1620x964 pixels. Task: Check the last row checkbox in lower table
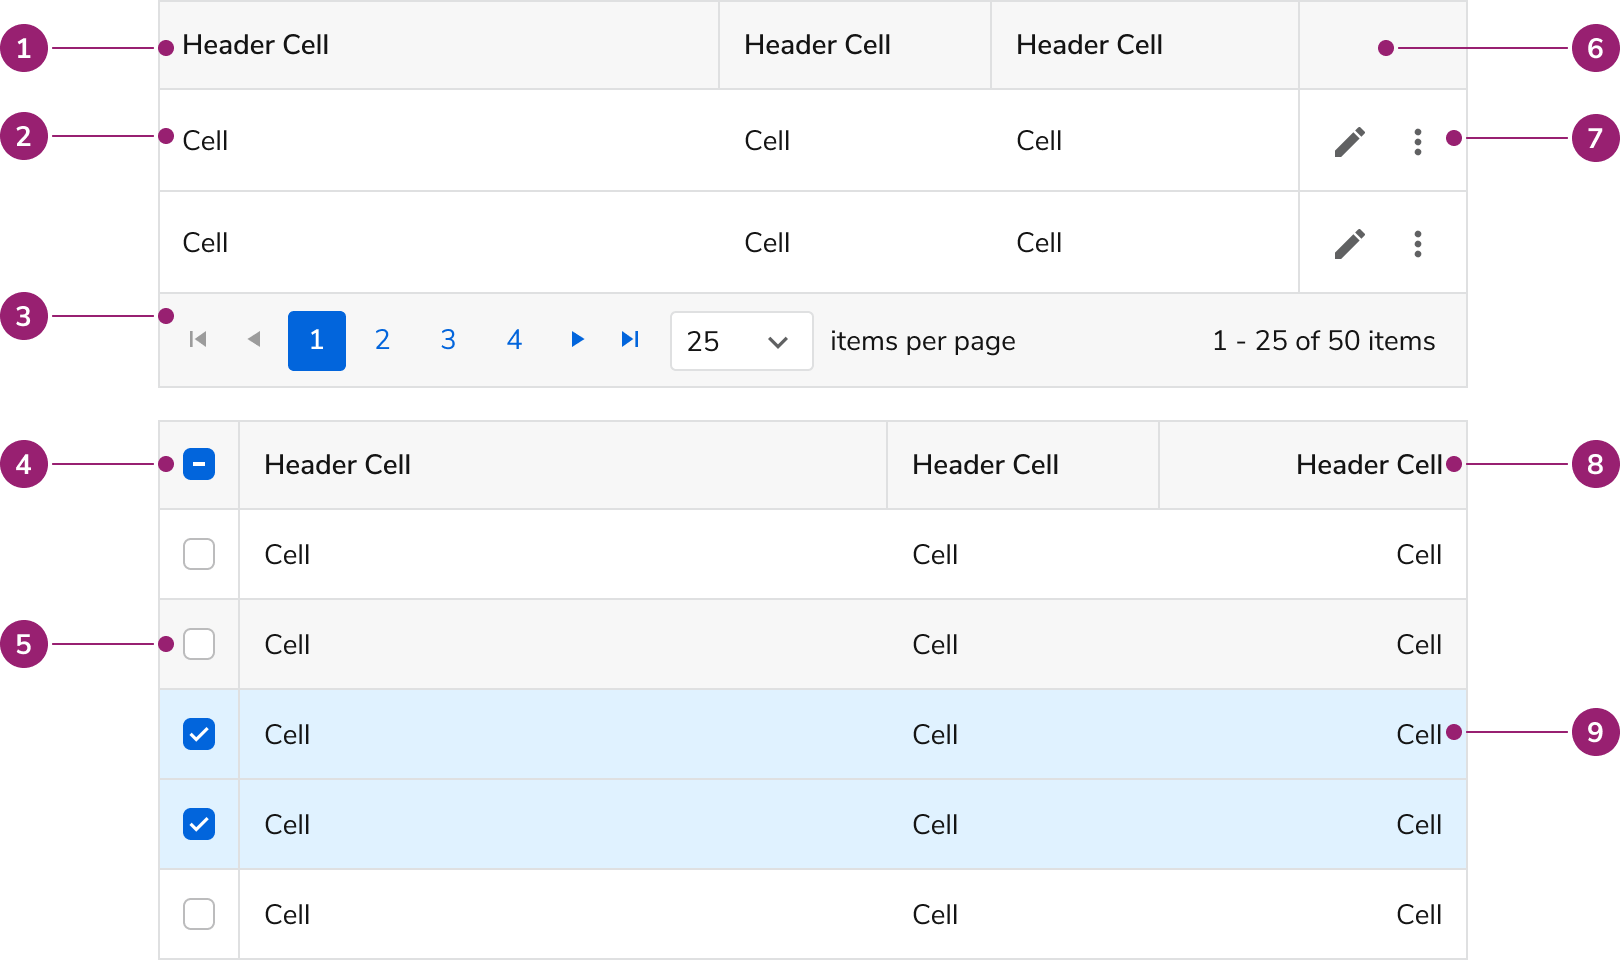[x=199, y=914]
